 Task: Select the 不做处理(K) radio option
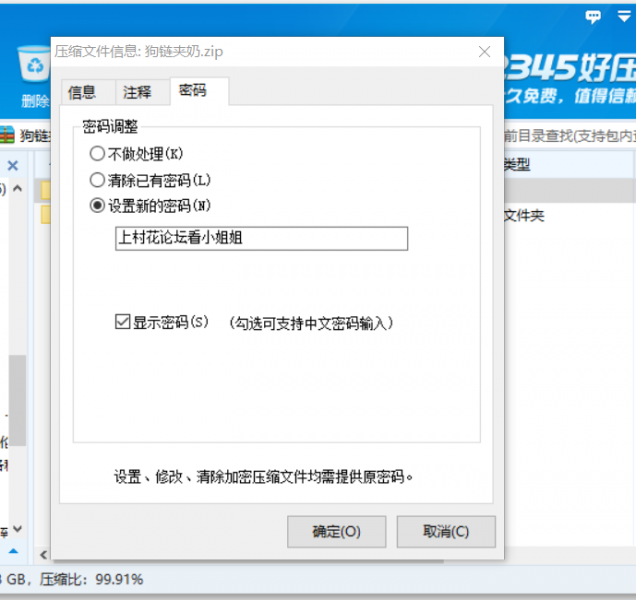[x=97, y=154]
